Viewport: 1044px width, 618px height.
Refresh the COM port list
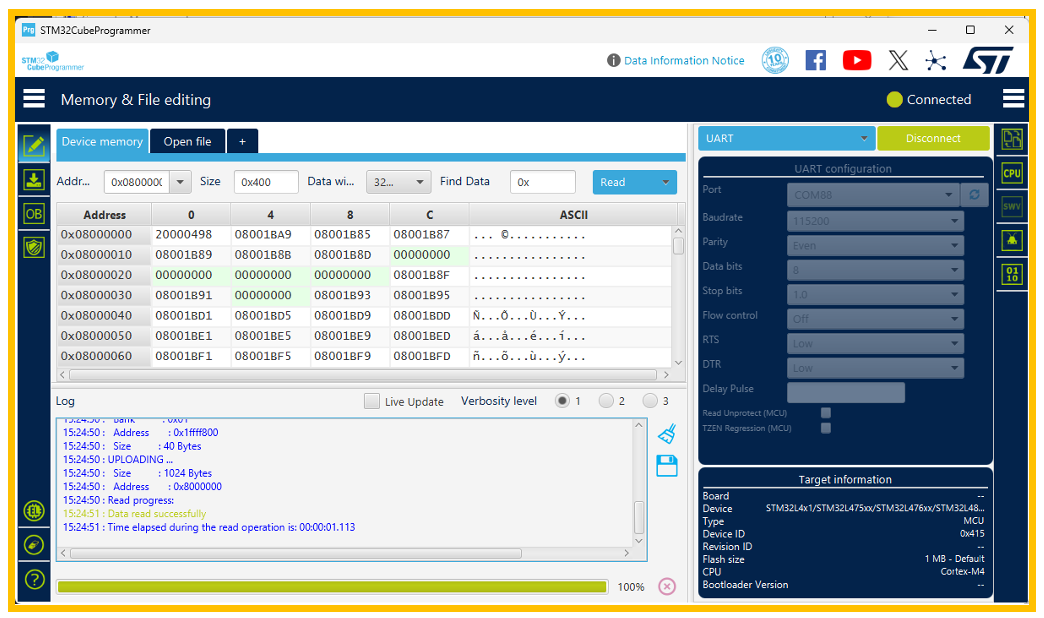point(974,194)
